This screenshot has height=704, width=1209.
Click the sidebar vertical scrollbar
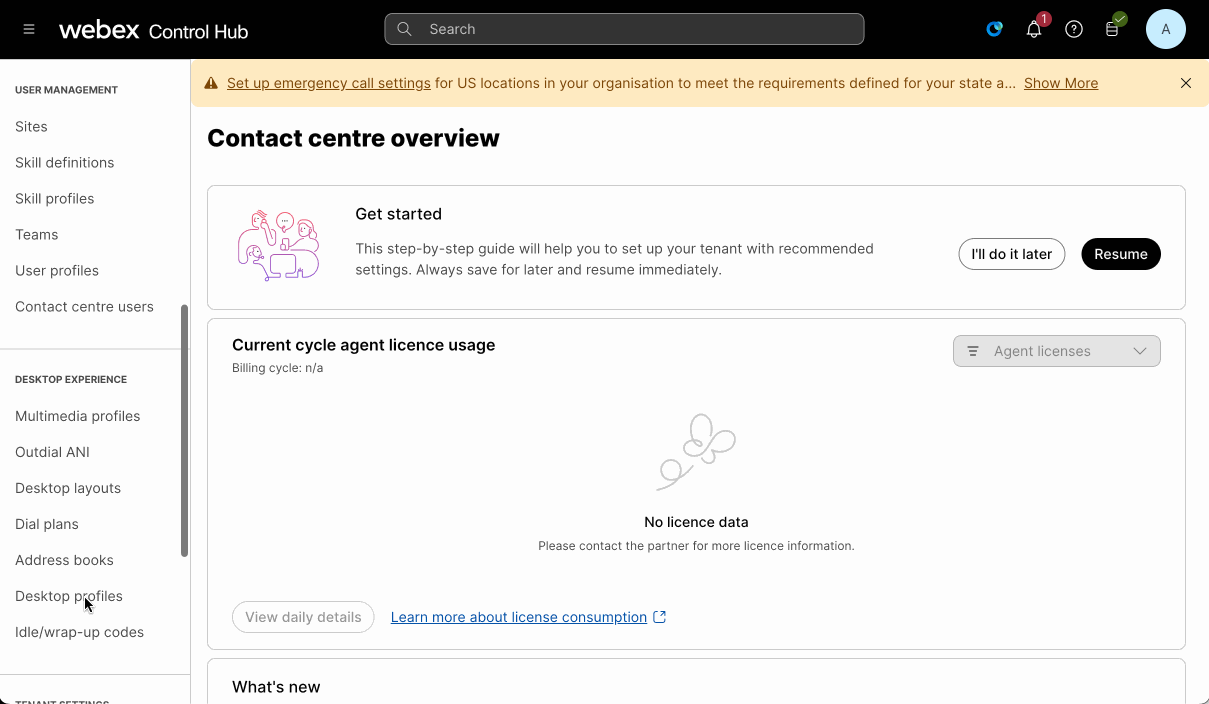click(x=184, y=430)
